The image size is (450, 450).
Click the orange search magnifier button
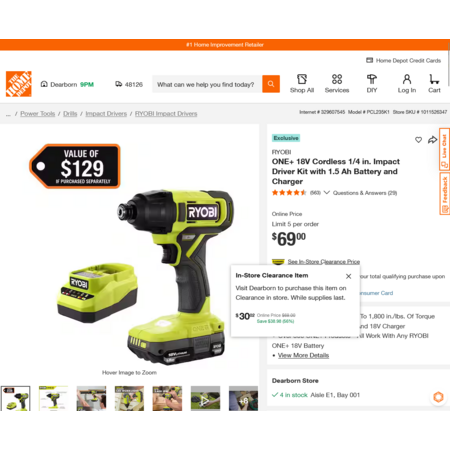click(x=271, y=84)
